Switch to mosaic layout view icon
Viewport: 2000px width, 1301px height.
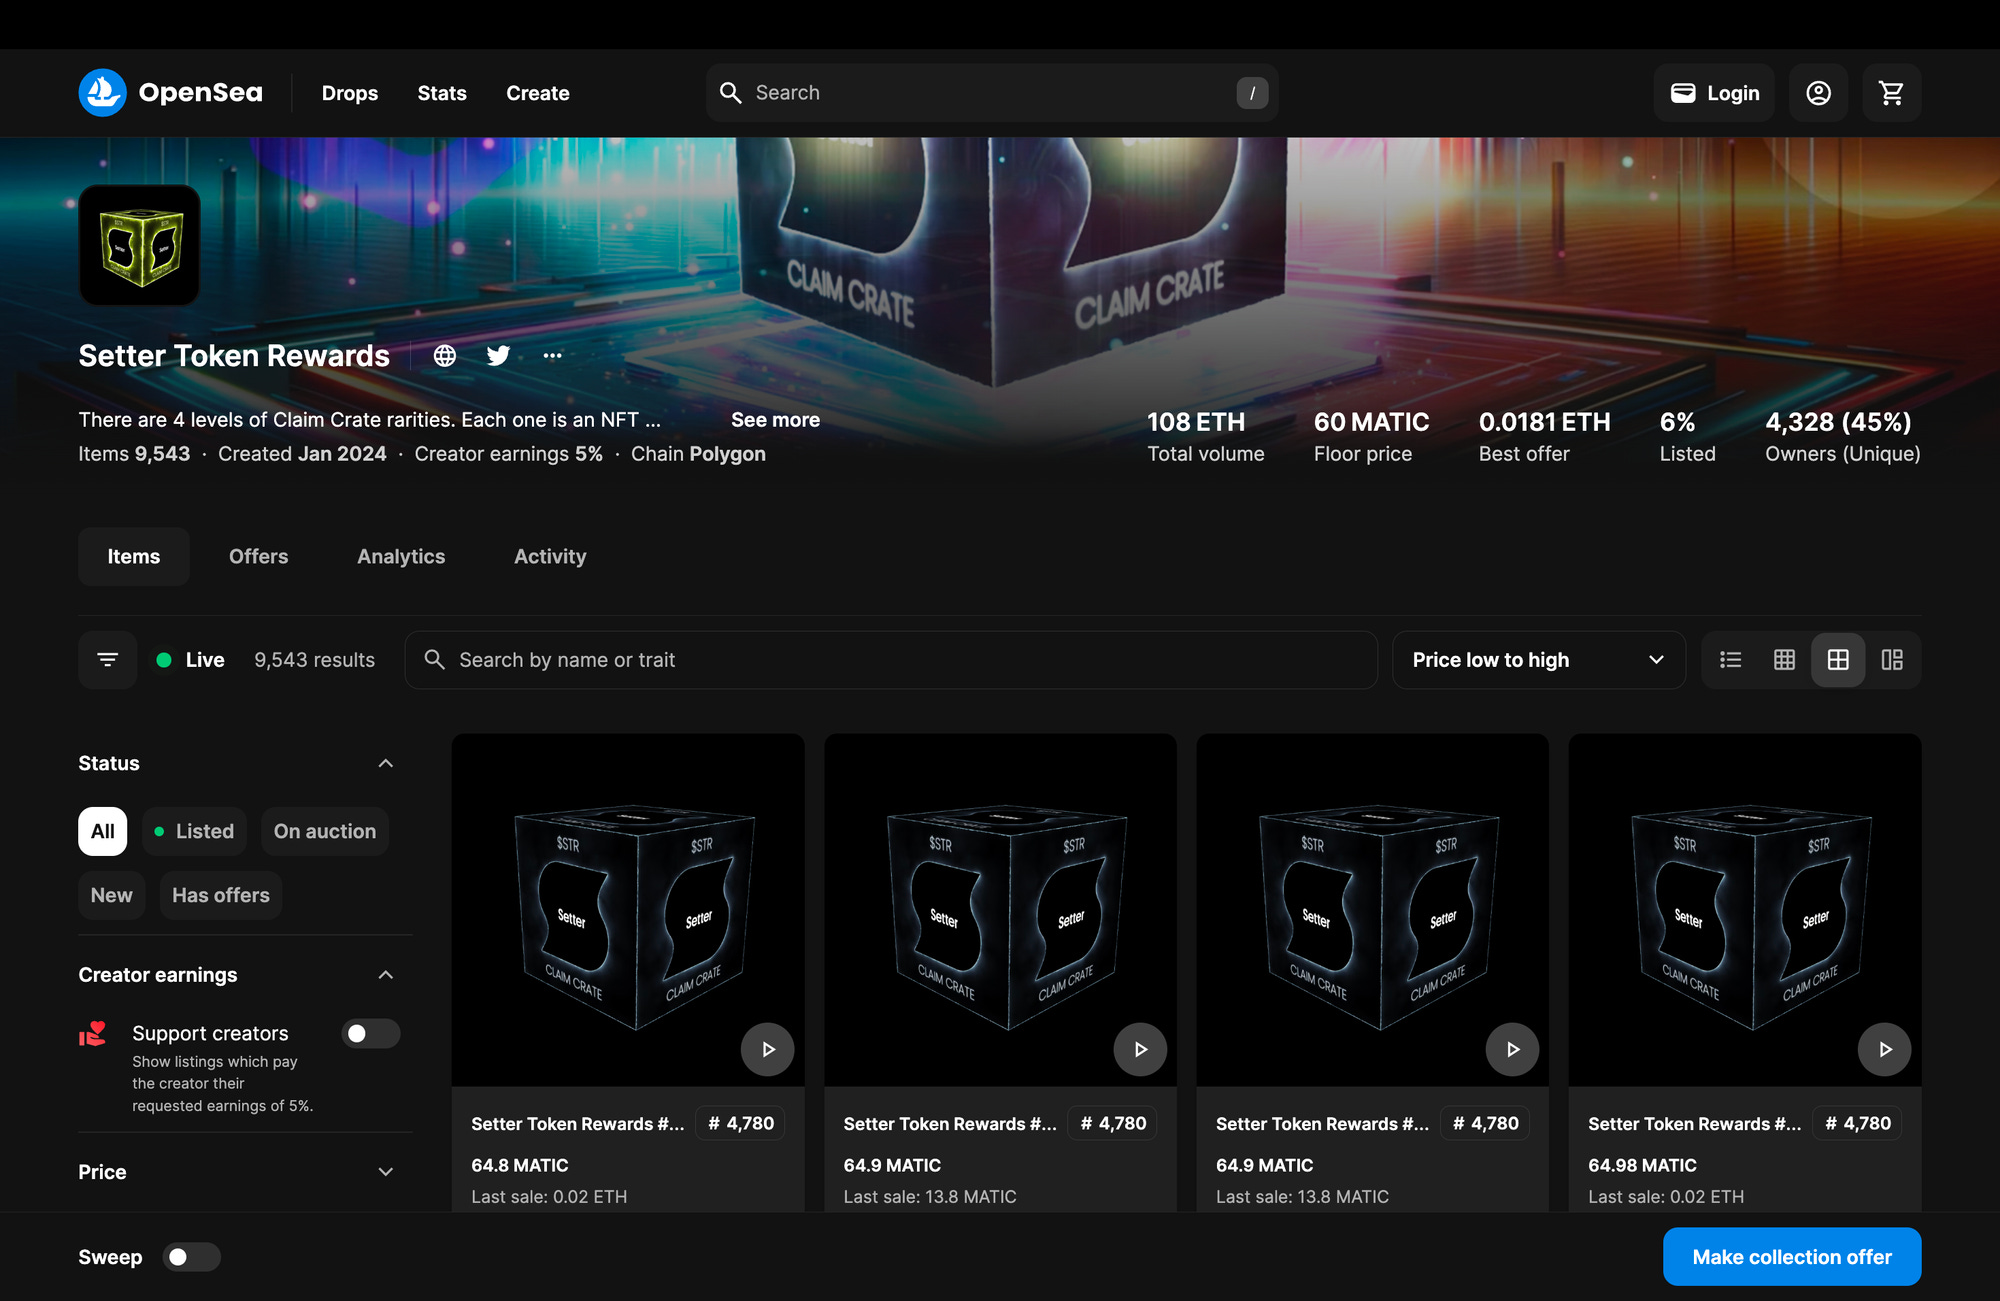[x=1892, y=660]
